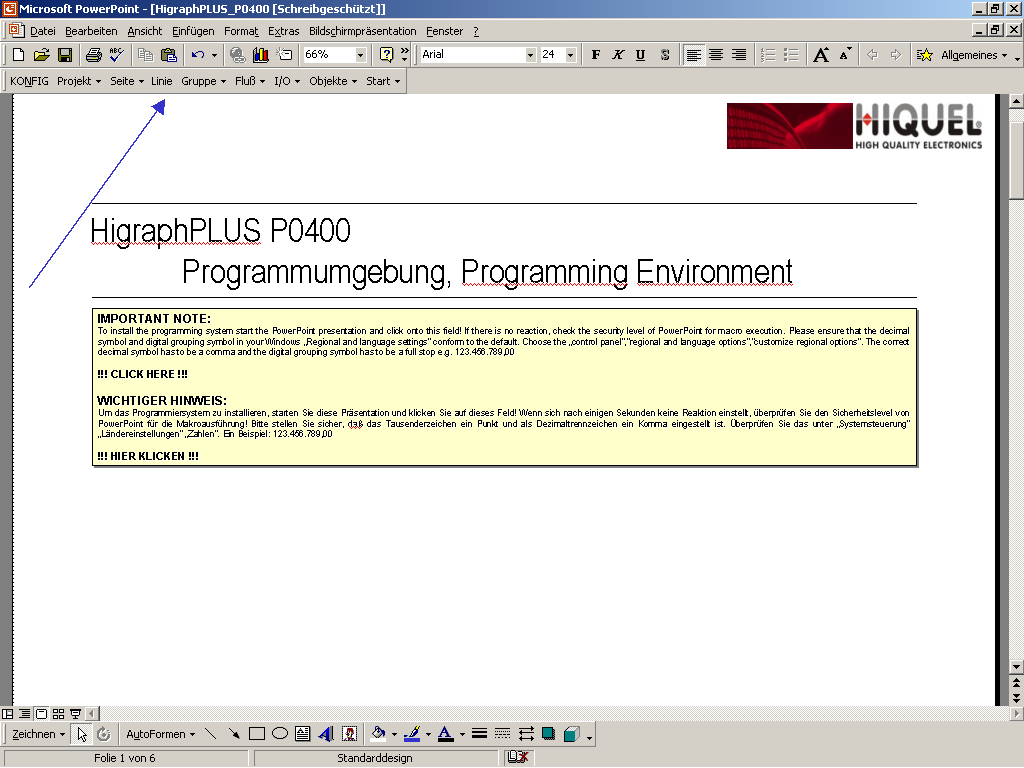Toggle bulleted list formatting
The image size is (1024, 768).
point(791,55)
